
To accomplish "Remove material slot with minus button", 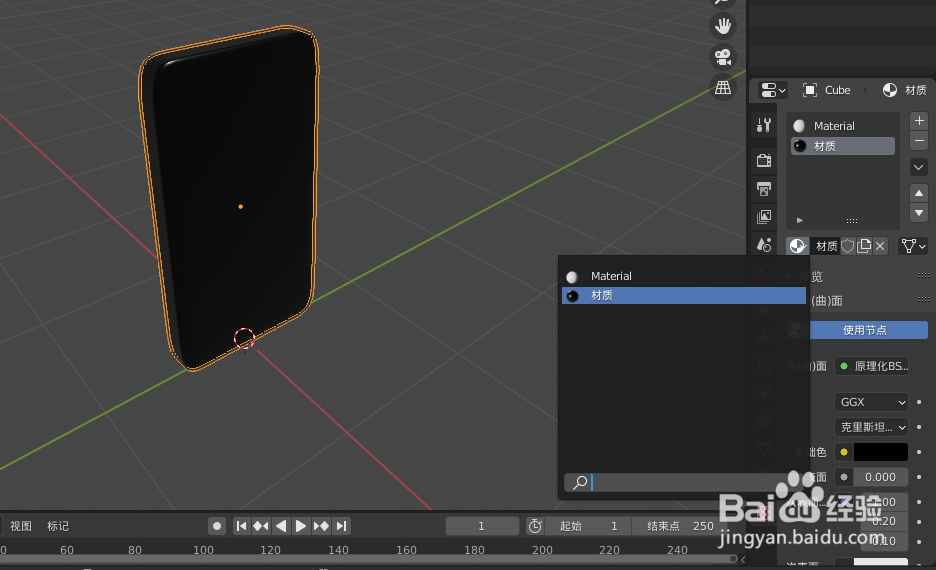I will click(919, 141).
